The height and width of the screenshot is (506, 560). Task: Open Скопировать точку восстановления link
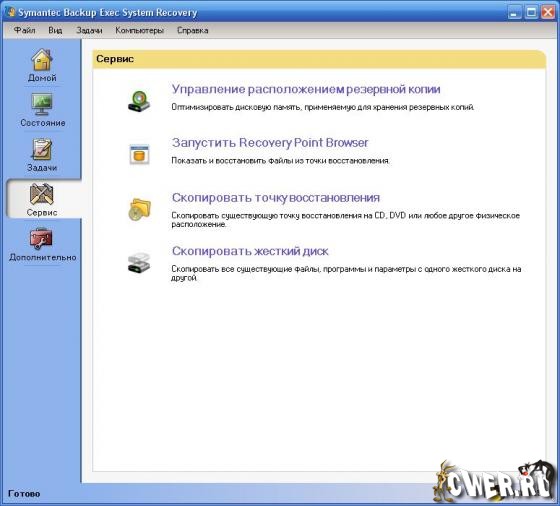point(276,197)
